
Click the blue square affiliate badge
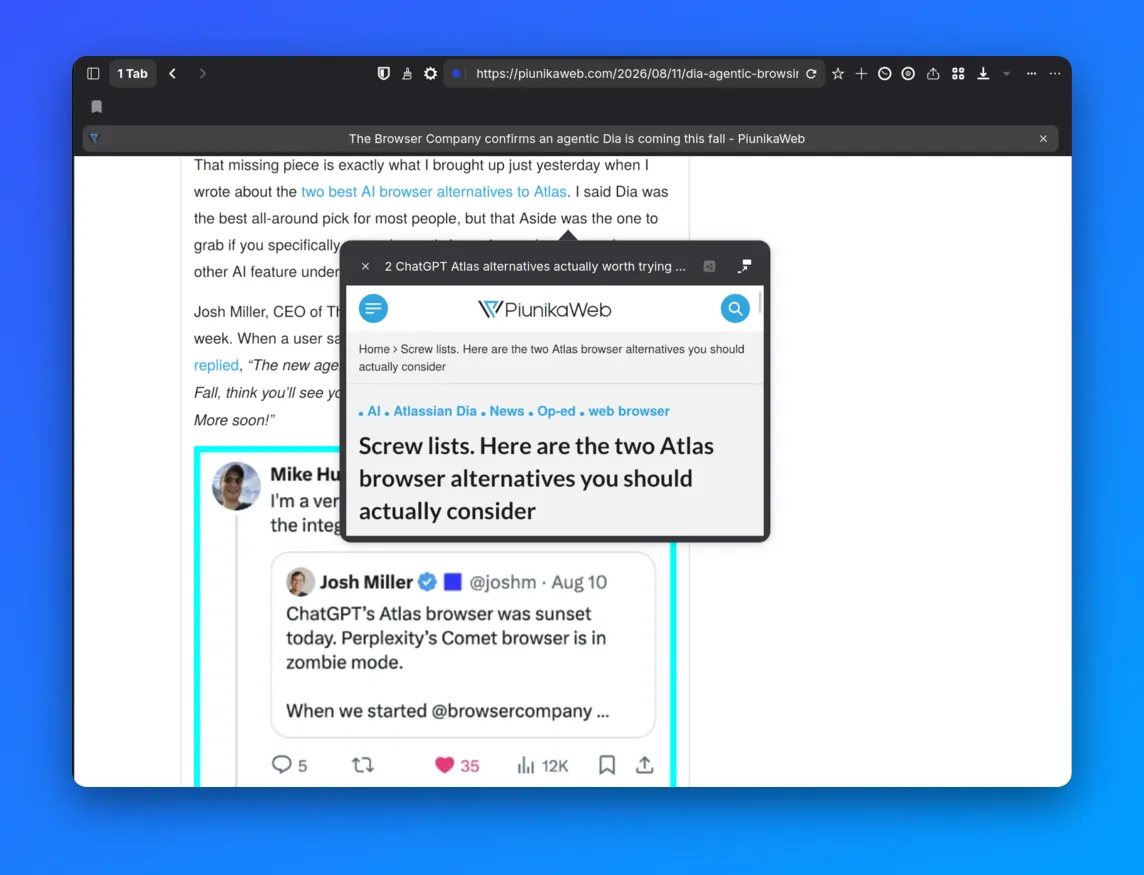coord(452,582)
